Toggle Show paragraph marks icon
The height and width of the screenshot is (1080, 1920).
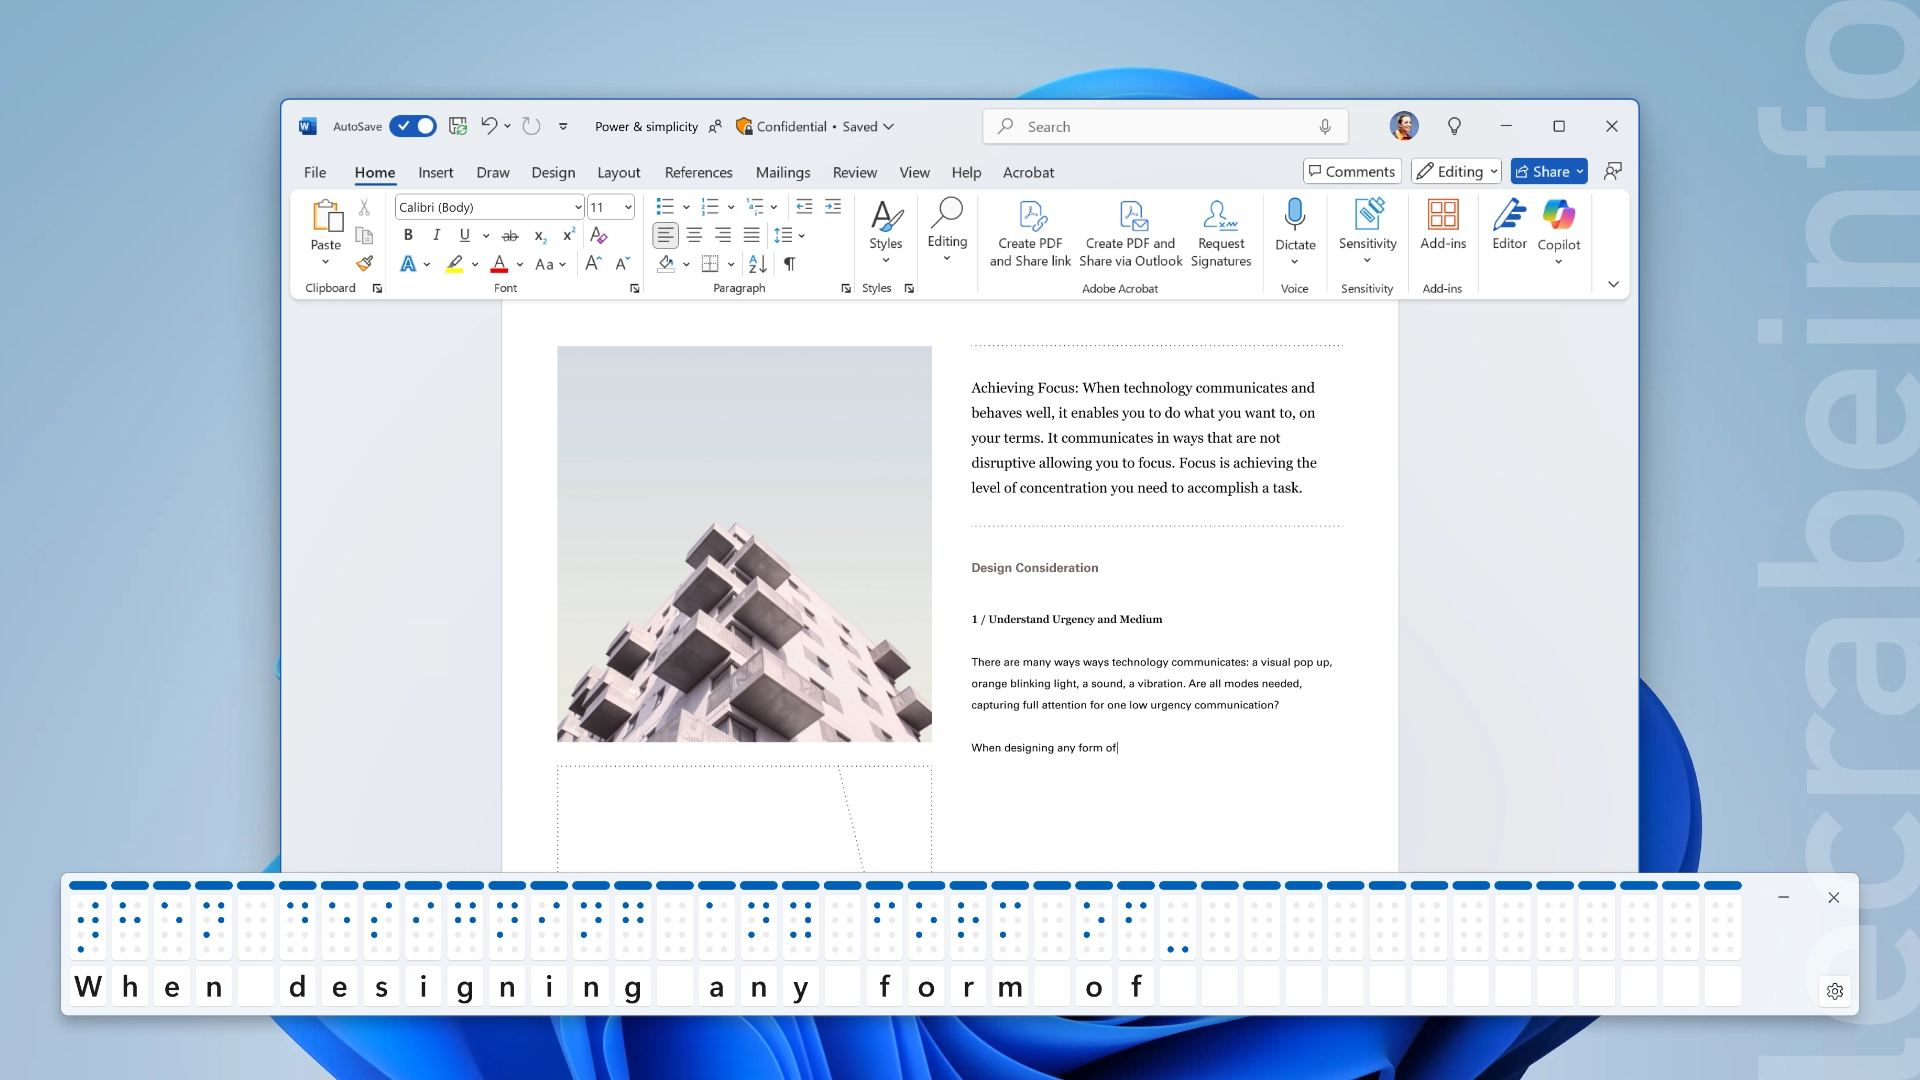click(x=790, y=264)
